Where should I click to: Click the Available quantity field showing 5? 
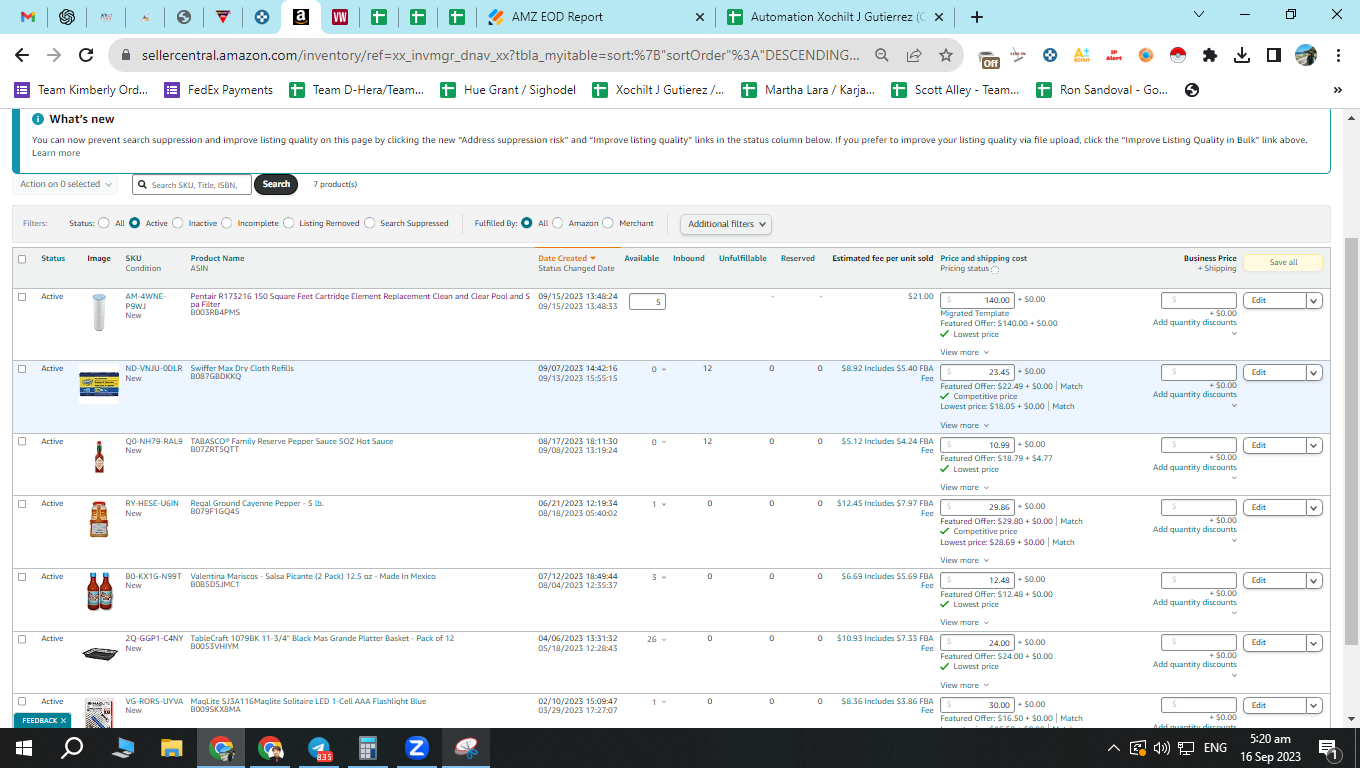[647, 301]
